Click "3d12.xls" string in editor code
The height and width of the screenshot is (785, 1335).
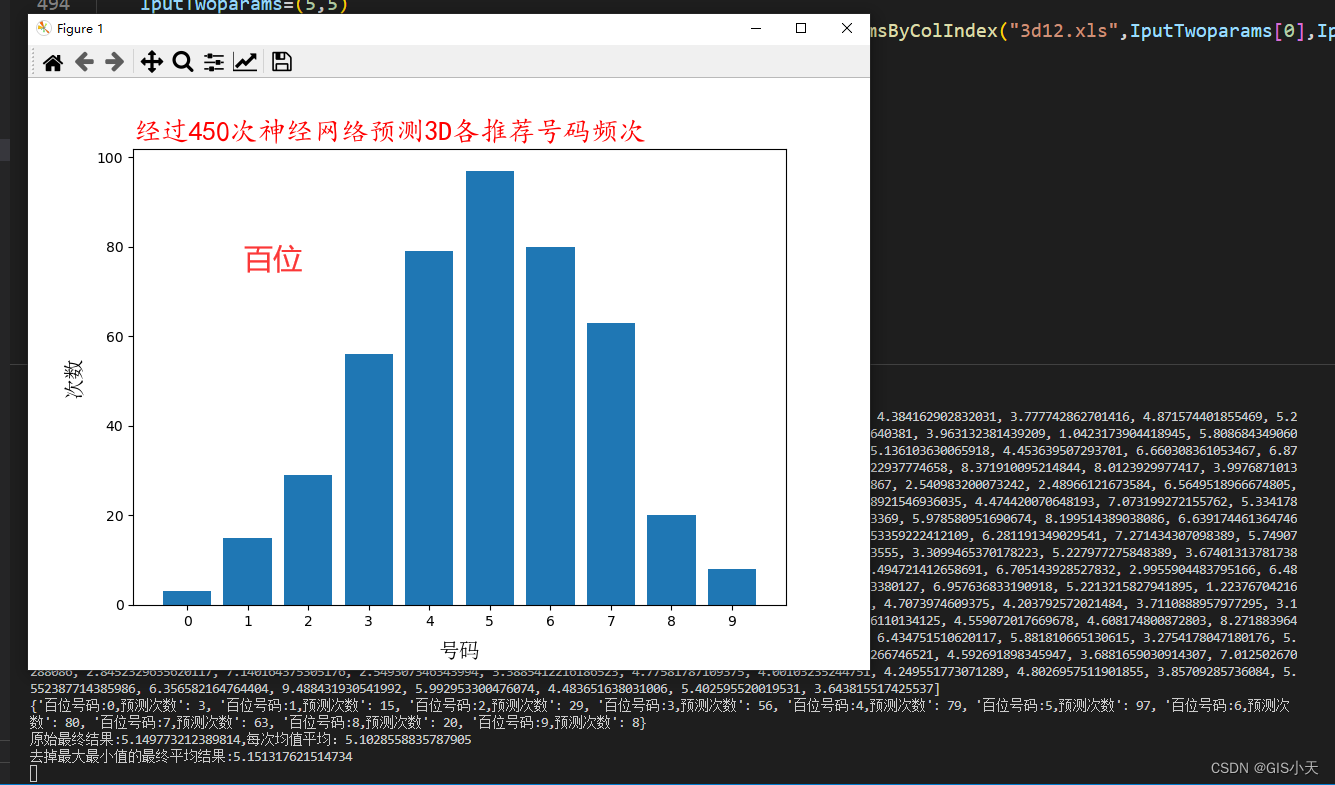tap(1064, 30)
